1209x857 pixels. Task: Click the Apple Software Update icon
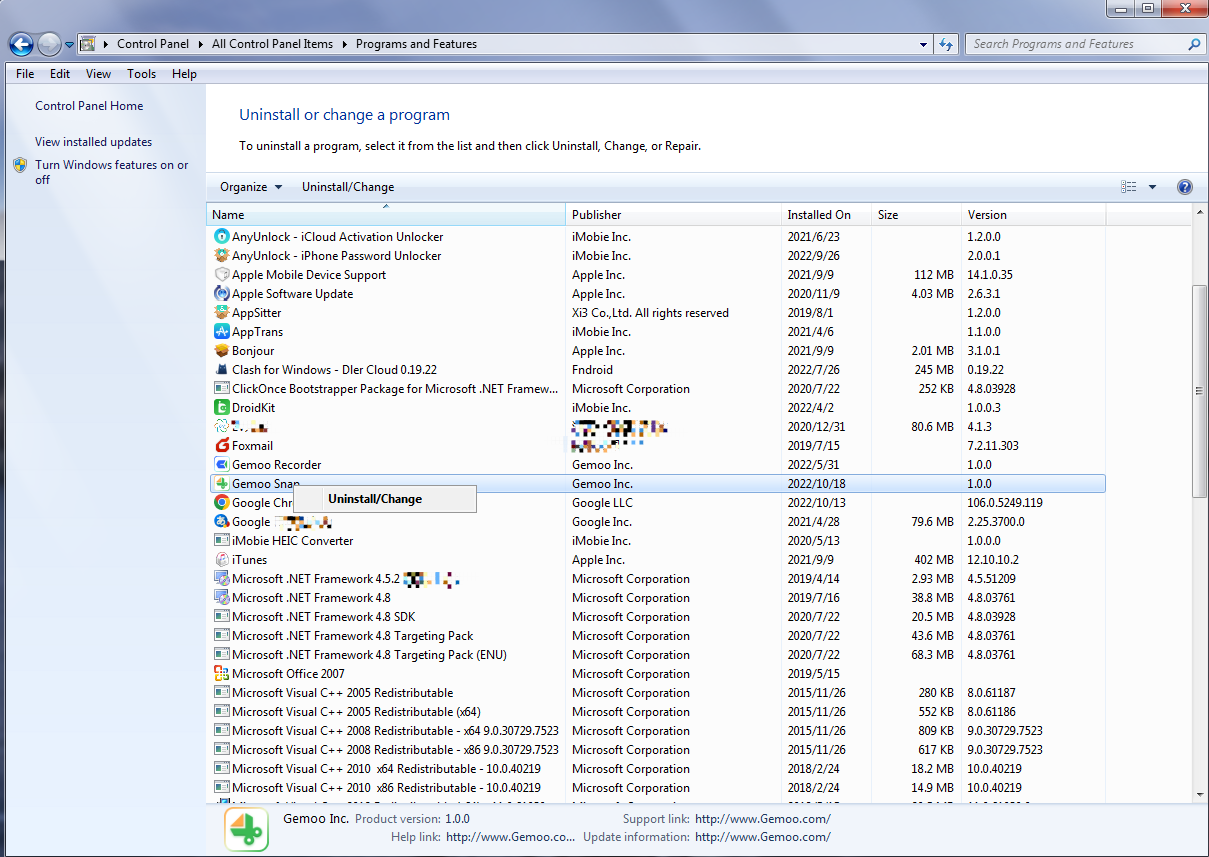click(x=222, y=294)
